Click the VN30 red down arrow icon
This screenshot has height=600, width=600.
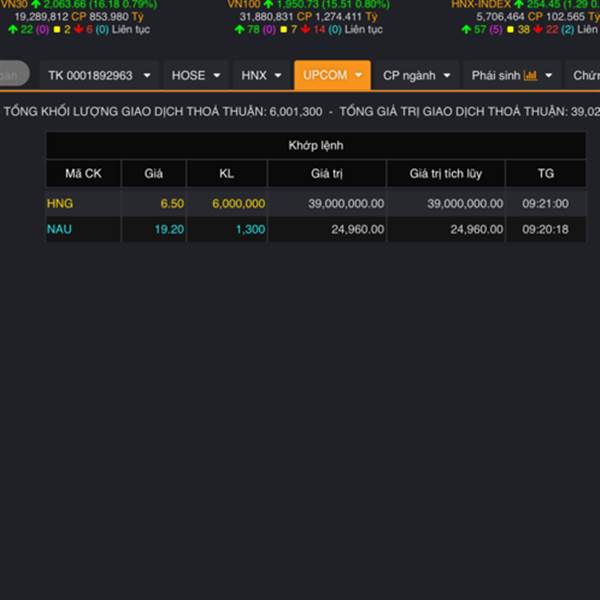(79, 29)
